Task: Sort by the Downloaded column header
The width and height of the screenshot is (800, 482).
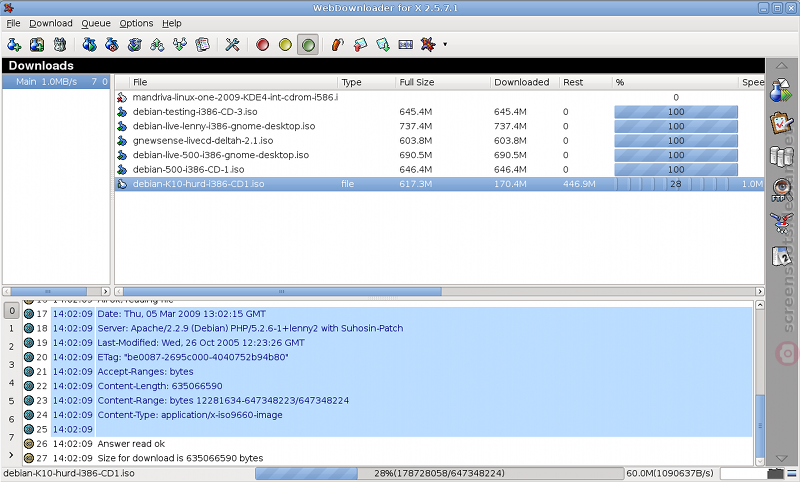Action: coord(524,82)
